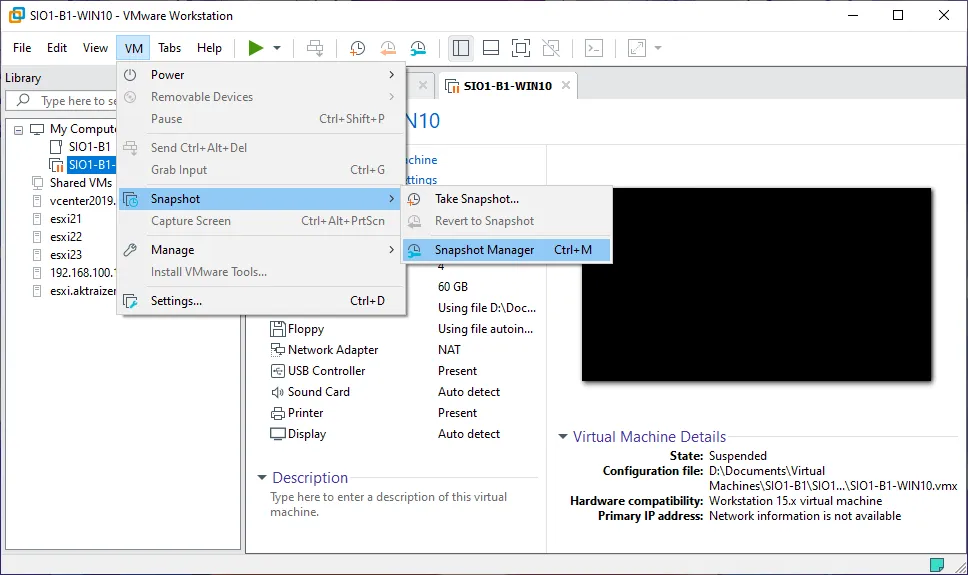This screenshot has width=968, height=575.
Task: Toggle the thumbnail bar view icon
Action: (491, 48)
